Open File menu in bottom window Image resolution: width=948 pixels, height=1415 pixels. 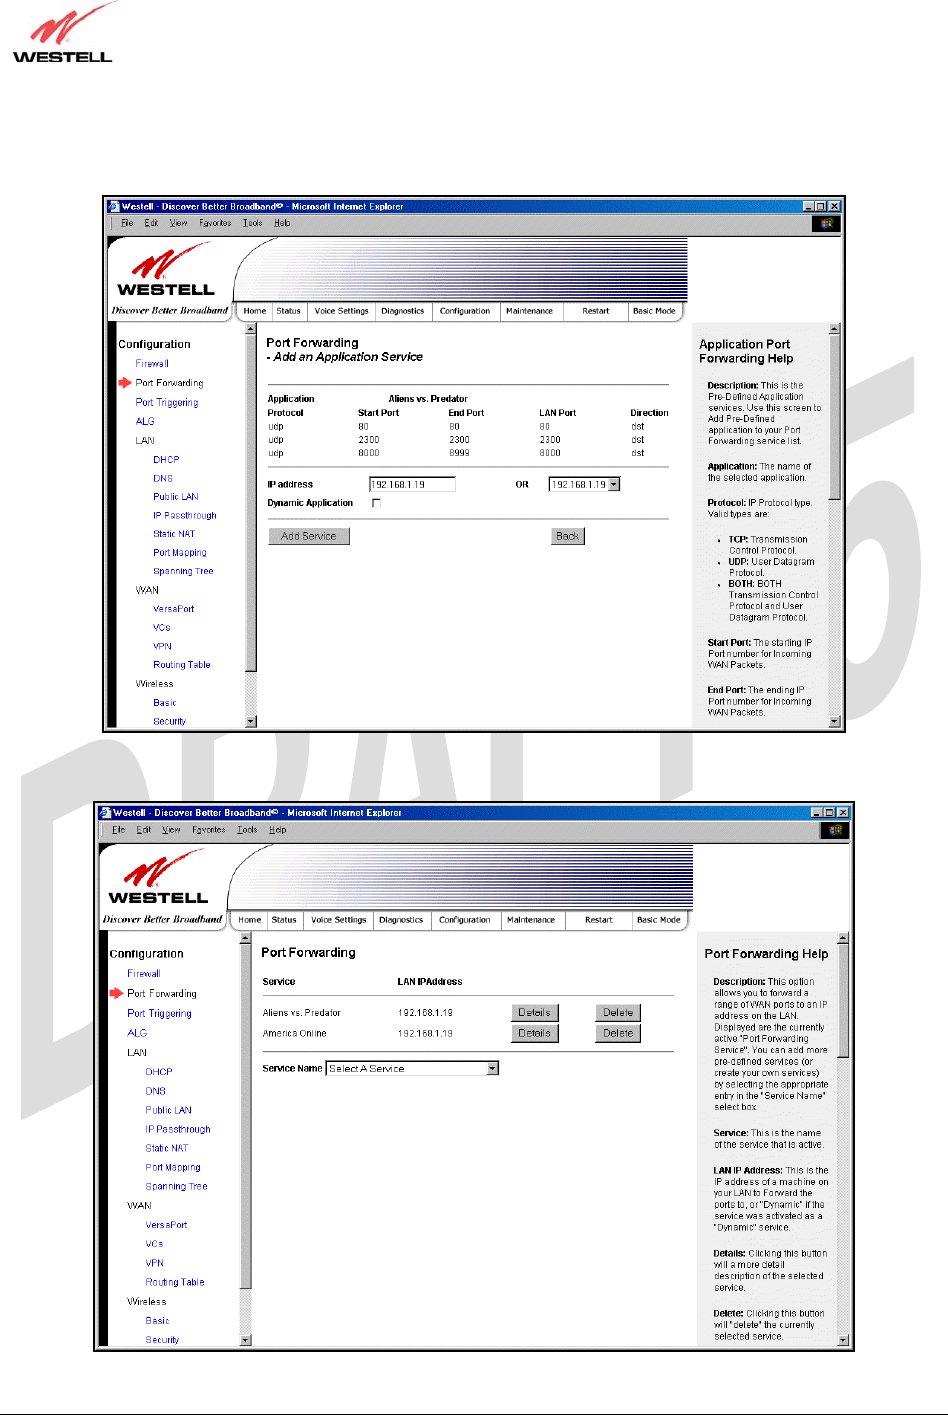click(x=119, y=830)
